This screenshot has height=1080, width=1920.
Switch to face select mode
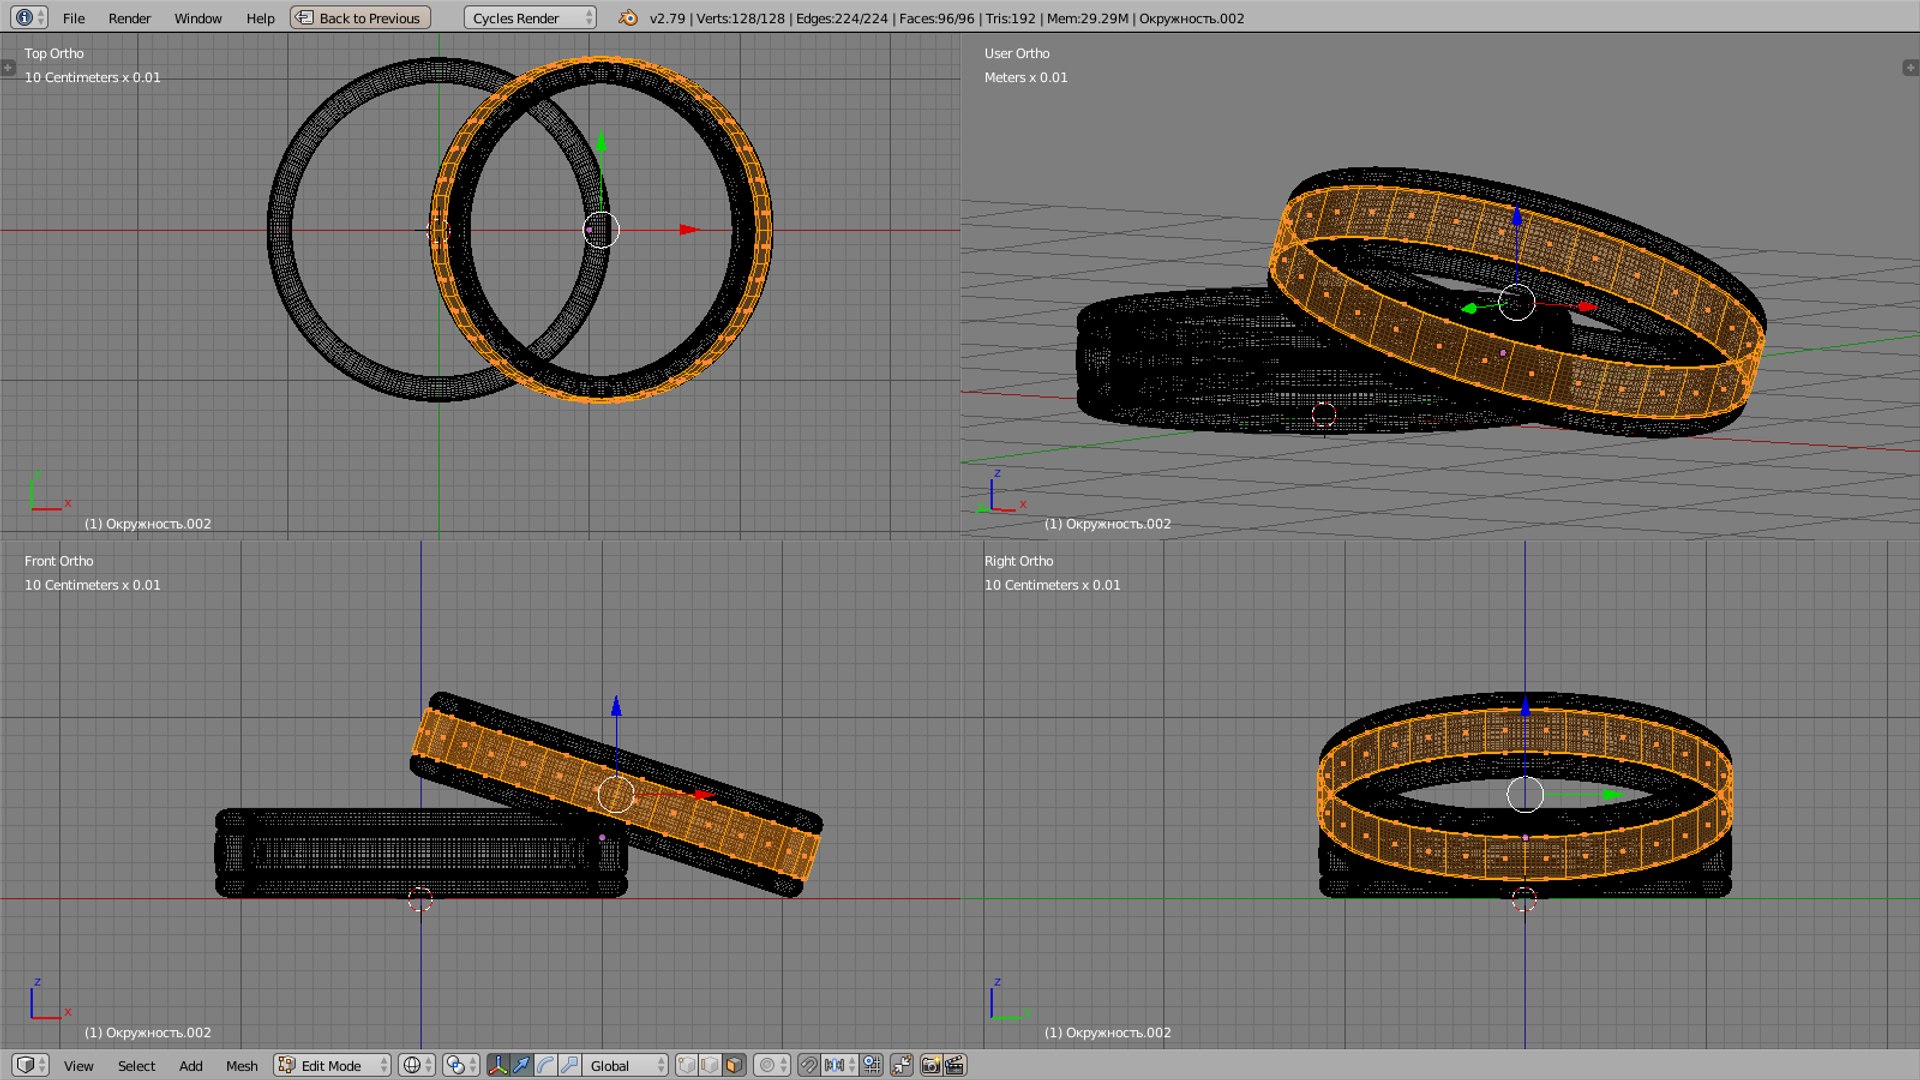734,1065
